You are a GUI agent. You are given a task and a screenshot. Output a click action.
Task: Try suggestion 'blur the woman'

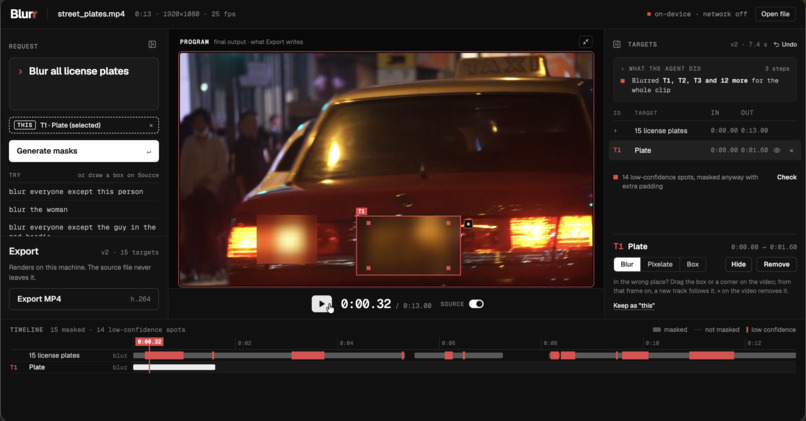[38, 210]
